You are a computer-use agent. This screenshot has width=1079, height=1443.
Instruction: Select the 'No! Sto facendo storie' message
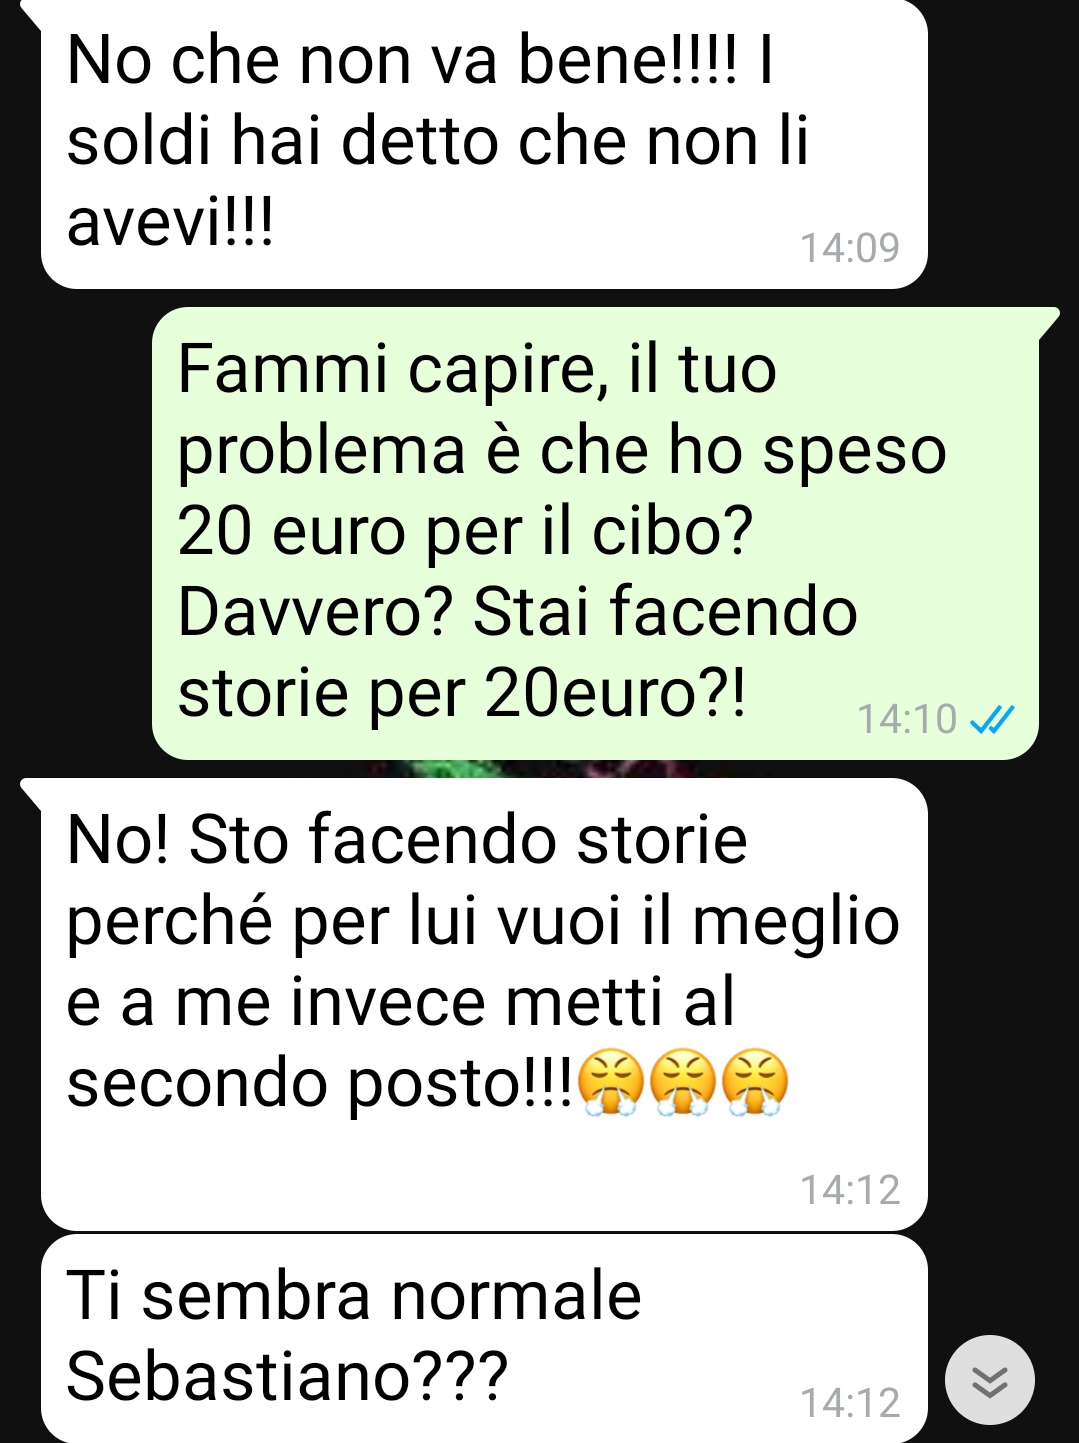(x=484, y=1004)
